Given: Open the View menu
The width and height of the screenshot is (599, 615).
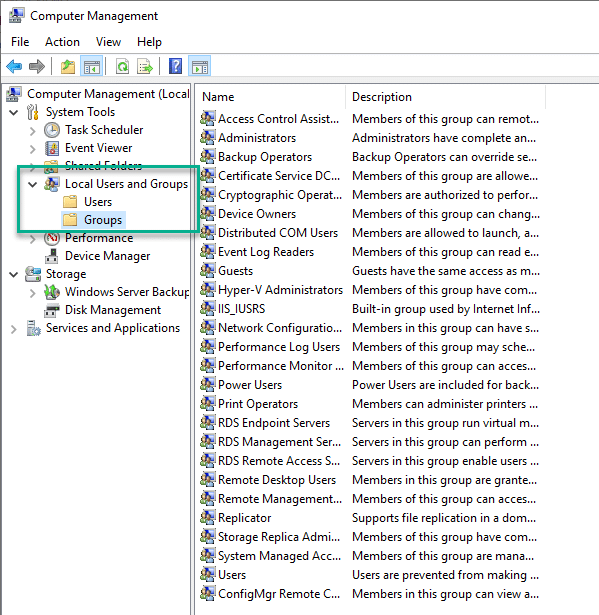Looking at the screenshot, I should click(108, 42).
